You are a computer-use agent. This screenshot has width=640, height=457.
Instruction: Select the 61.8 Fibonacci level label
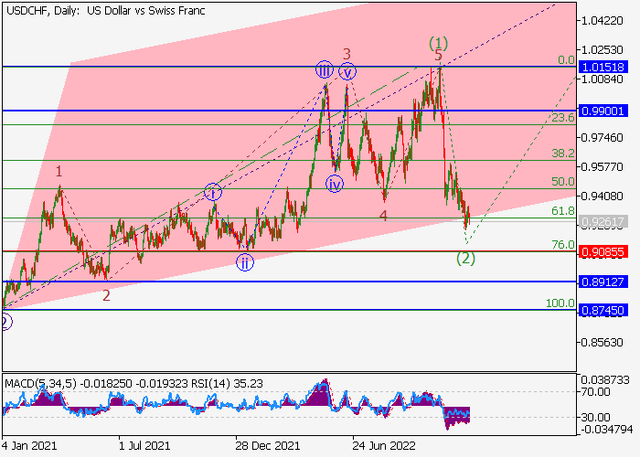tap(562, 212)
